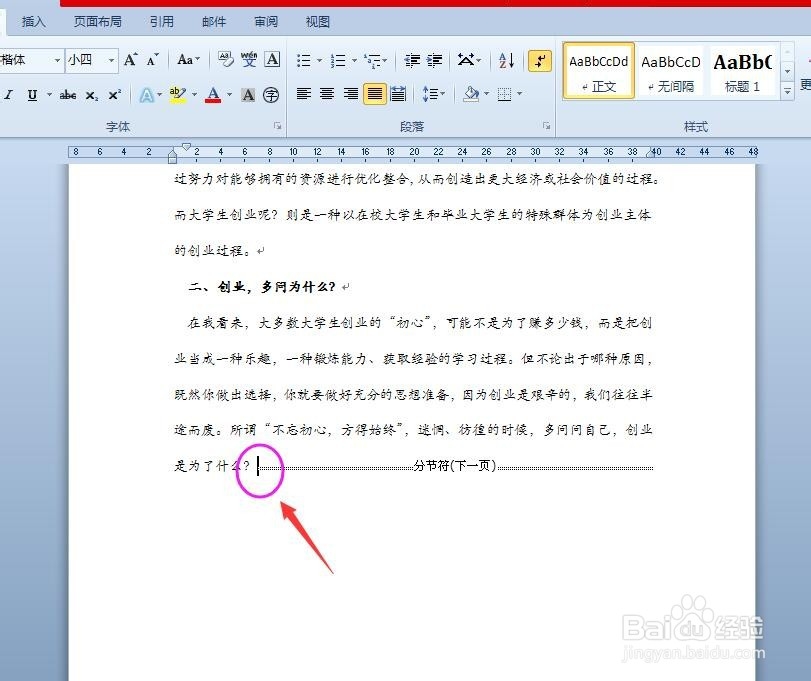Toggle Show/Hide paragraph marks
The image size is (811, 681).
(x=540, y=61)
